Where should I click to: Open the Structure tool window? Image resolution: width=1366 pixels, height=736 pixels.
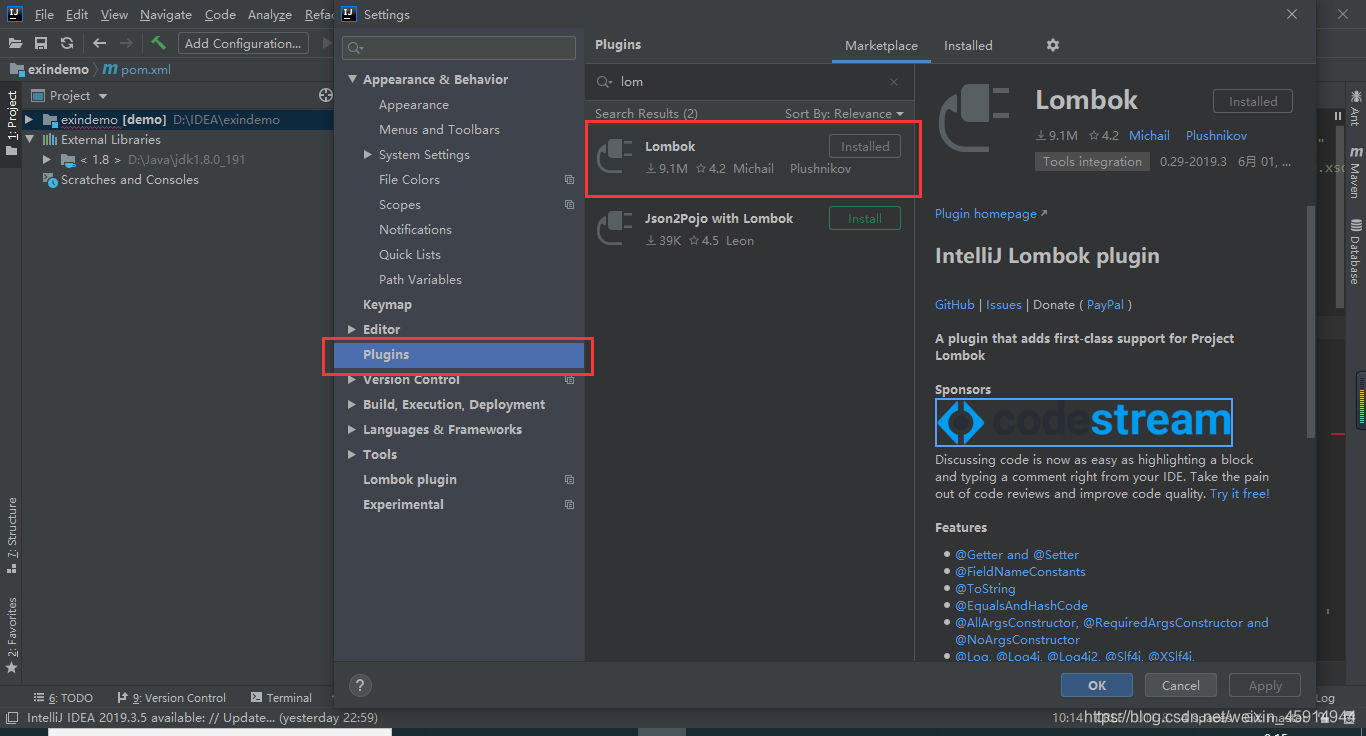point(12,535)
